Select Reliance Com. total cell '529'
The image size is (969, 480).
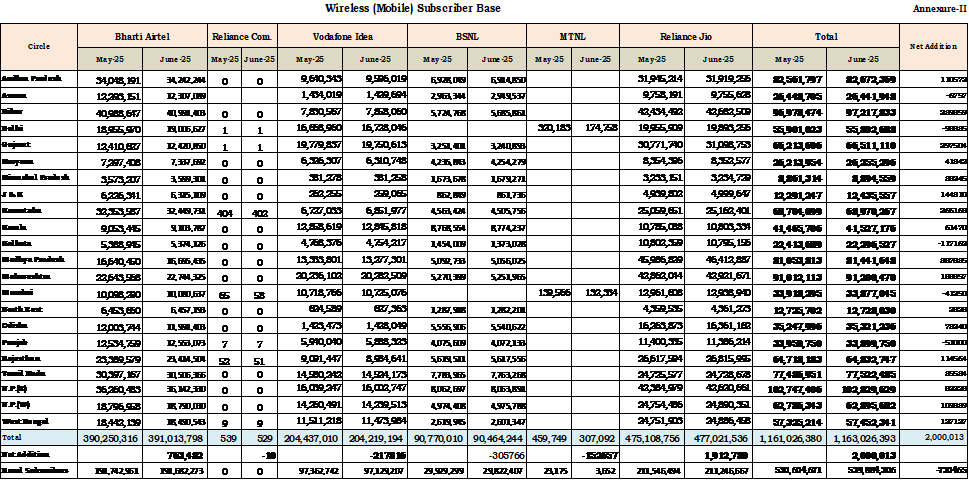259,437
